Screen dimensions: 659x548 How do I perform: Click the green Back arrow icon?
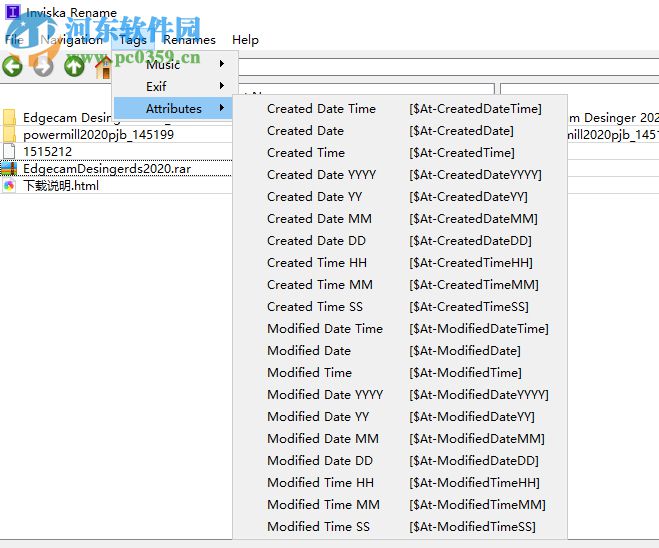click(x=12, y=66)
